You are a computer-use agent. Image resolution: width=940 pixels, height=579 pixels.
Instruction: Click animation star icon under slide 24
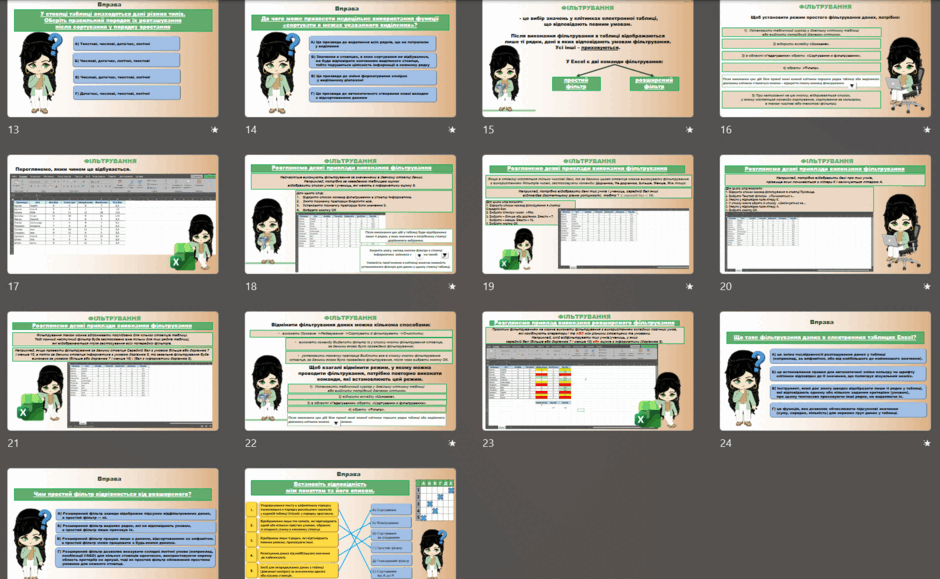[x=927, y=443]
